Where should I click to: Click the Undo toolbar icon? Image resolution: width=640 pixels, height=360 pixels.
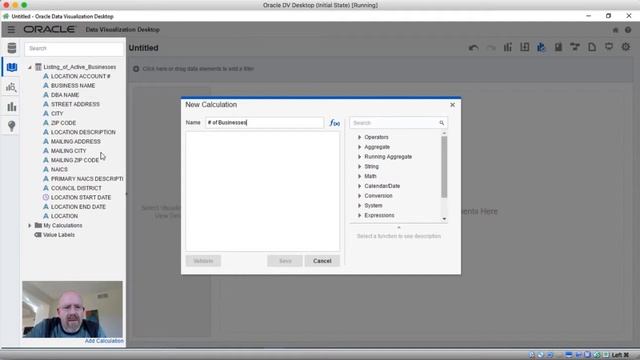click(x=473, y=48)
